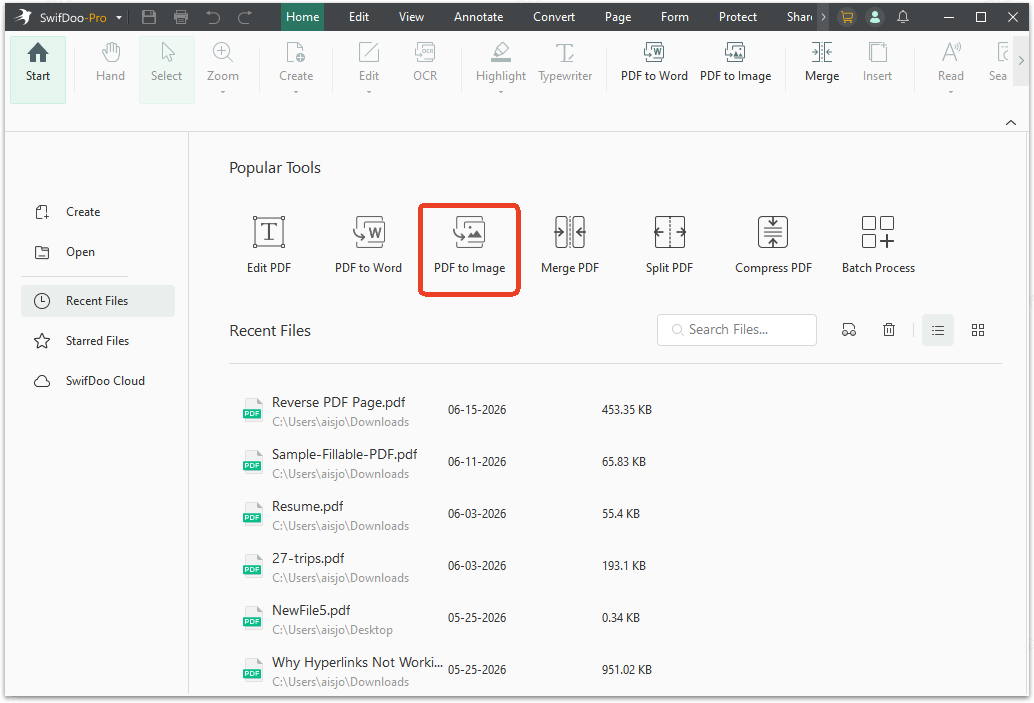Image resolution: width=1034 pixels, height=703 pixels.
Task: Click the glasses icon beside file search
Action: [x=849, y=330]
